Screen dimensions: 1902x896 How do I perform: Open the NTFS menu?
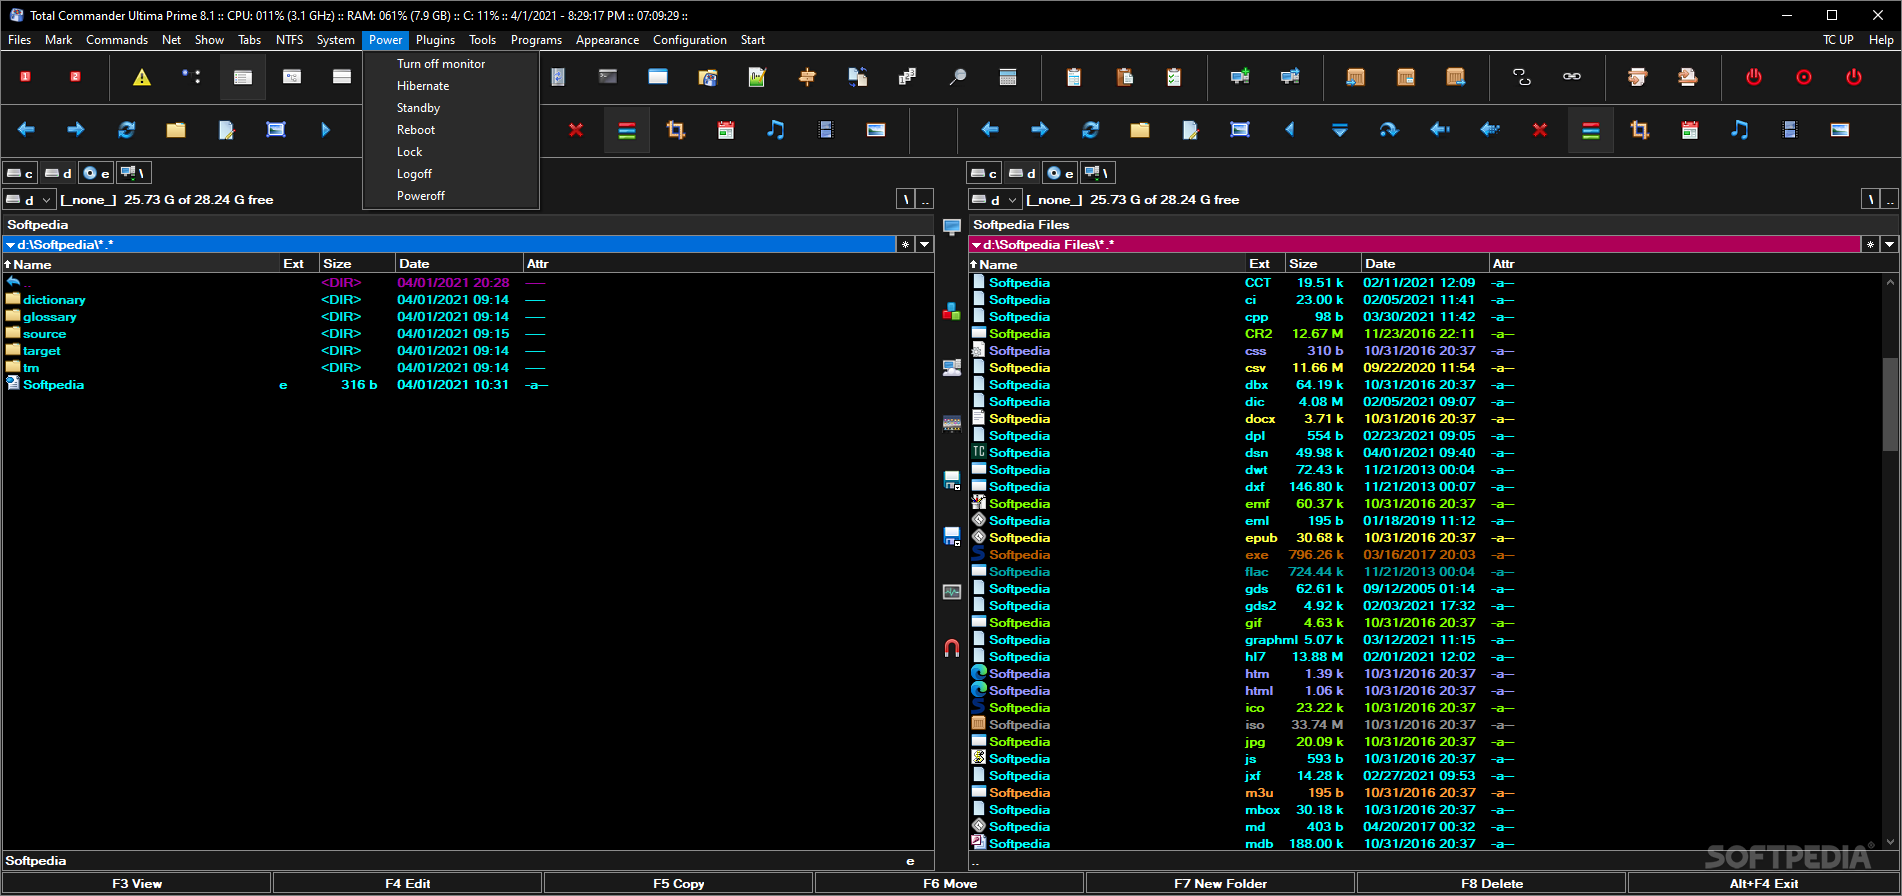pyautogui.click(x=289, y=40)
